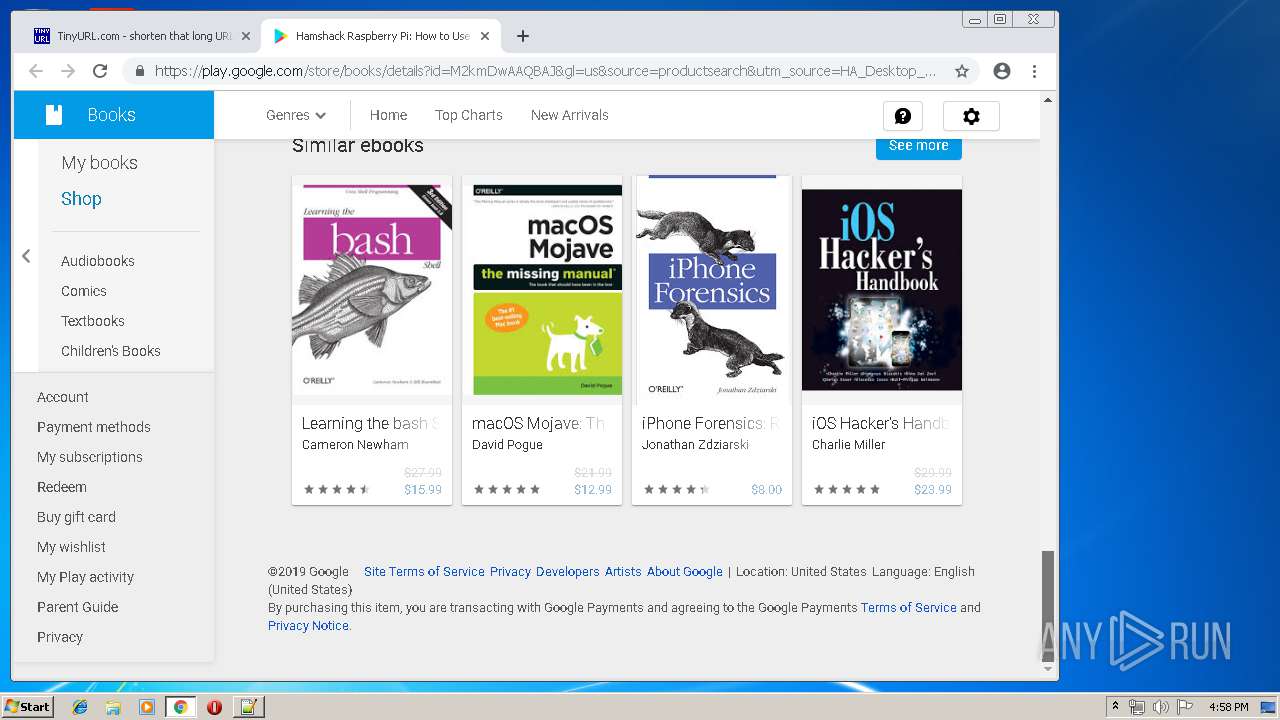Click the See more button
Image resolution: width=1280 pixels, height=720 pixels.
click(x=918, y=146)
